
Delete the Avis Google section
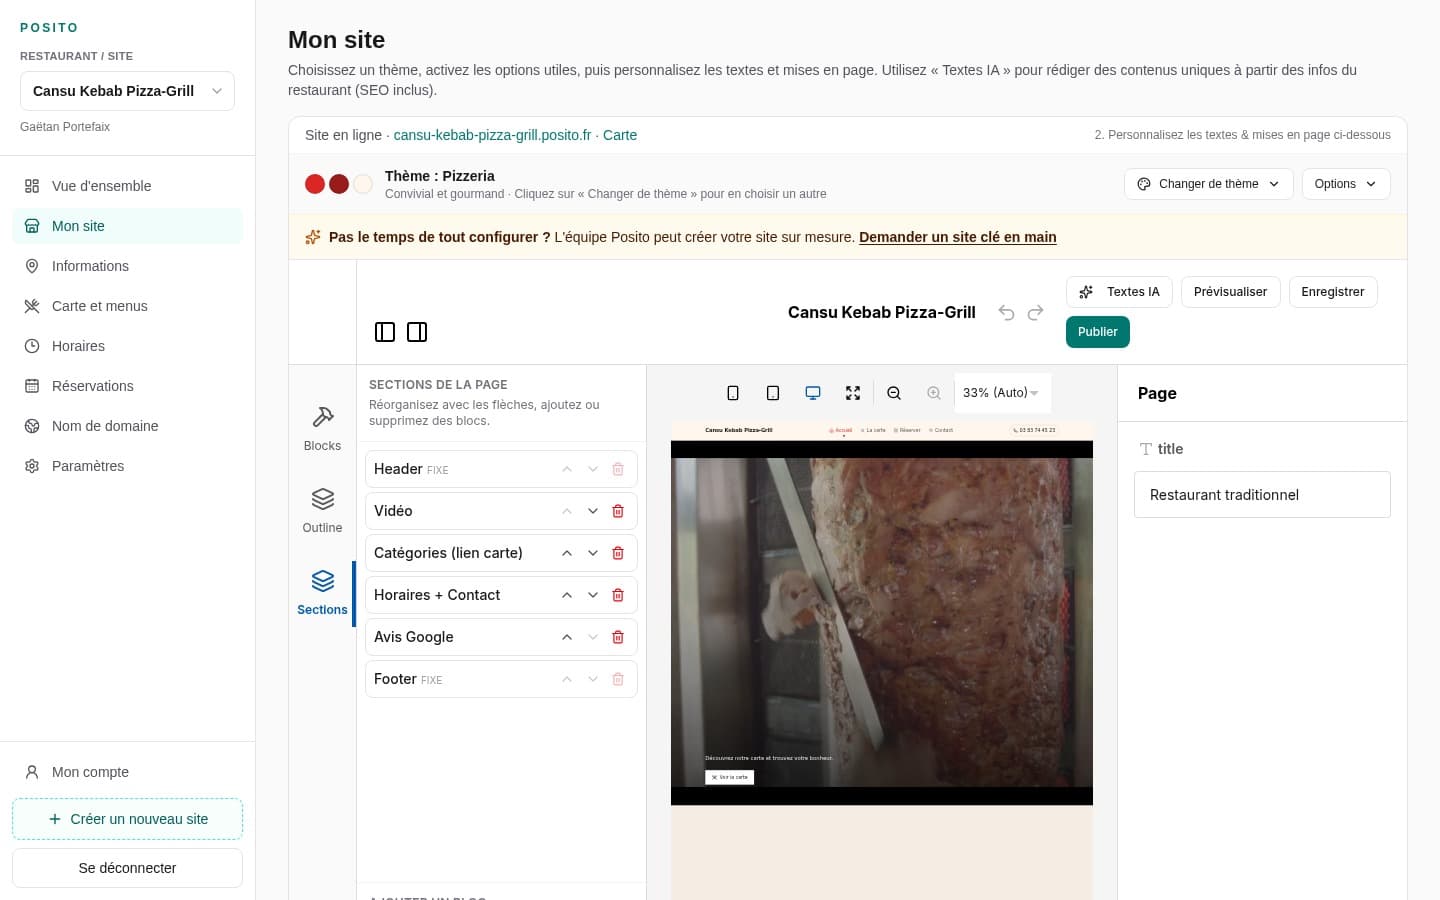618,637
